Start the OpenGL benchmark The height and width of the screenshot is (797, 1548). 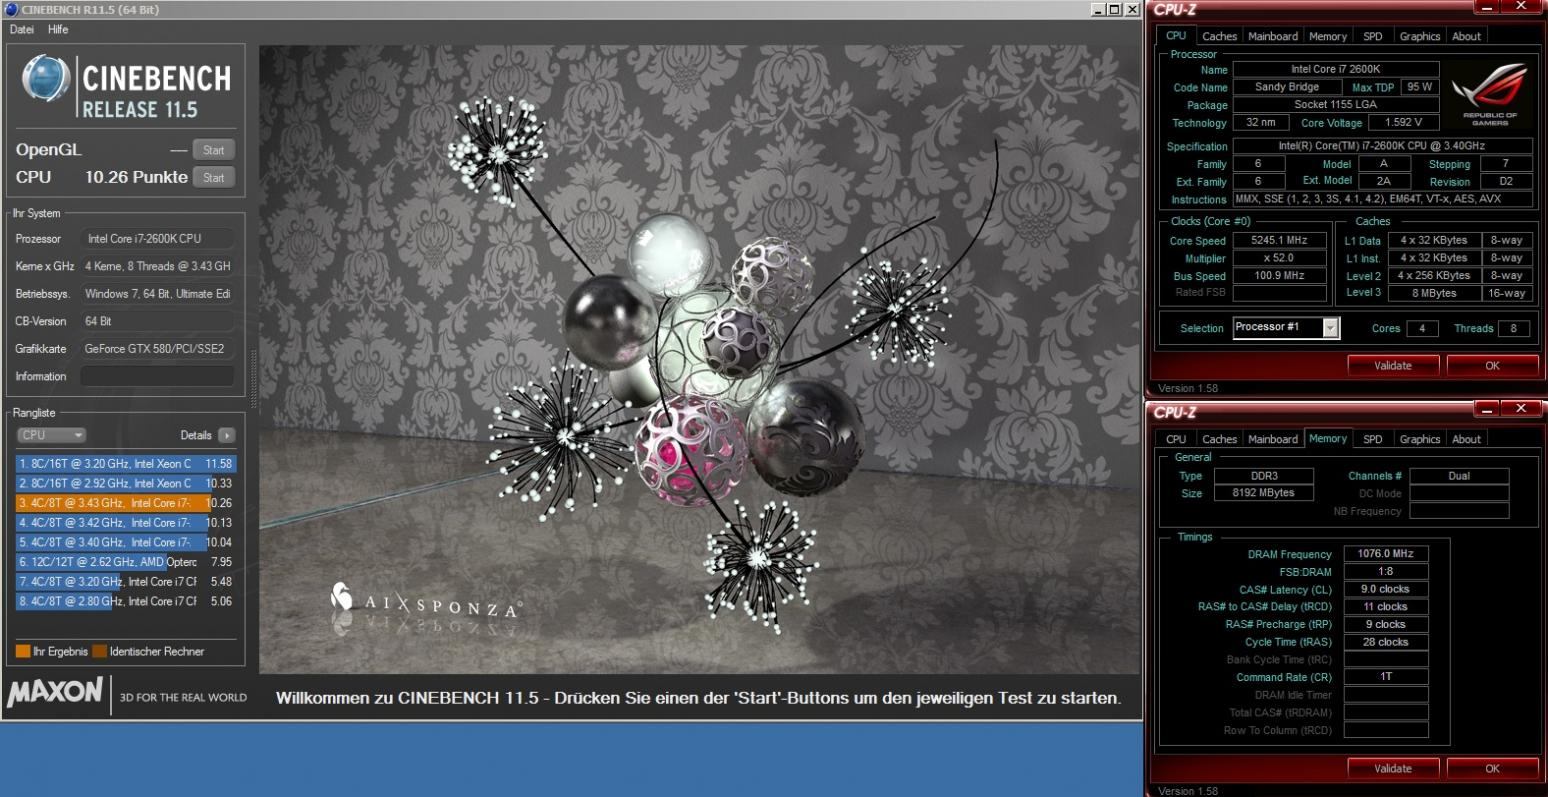click(214, 150)
